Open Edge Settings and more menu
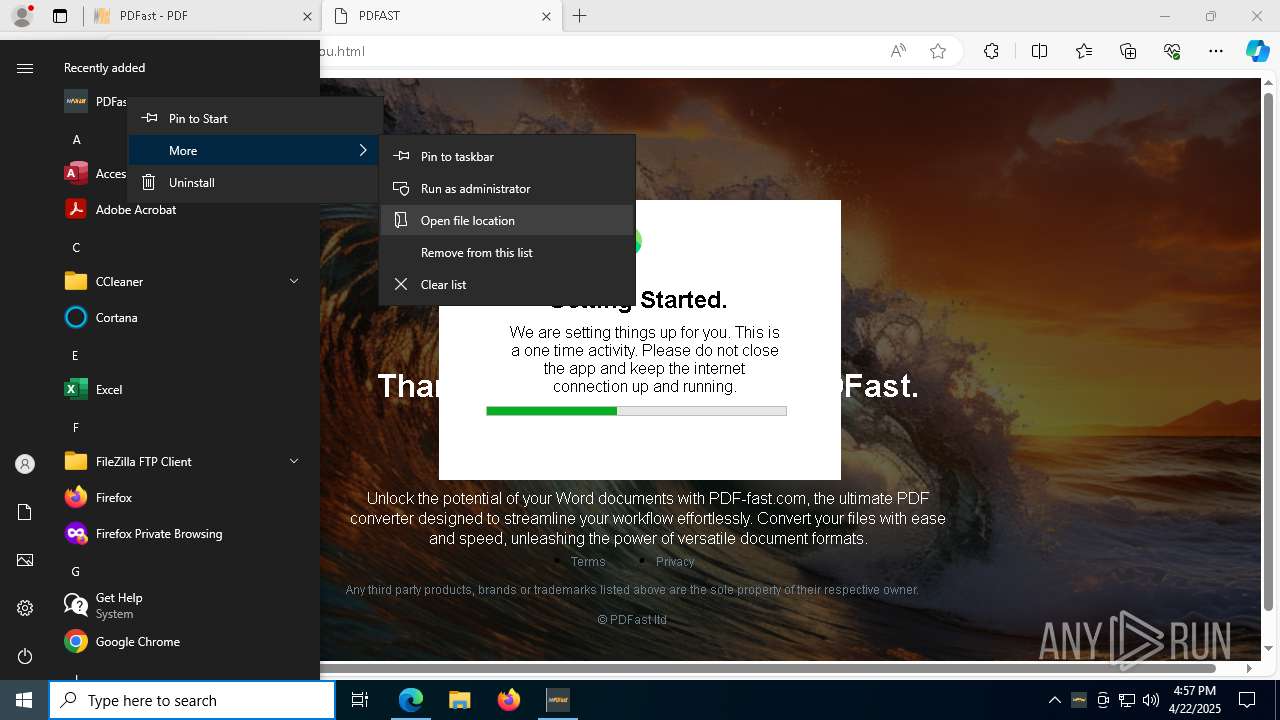The image size is (1280, 720). (x=1216, y=51)
